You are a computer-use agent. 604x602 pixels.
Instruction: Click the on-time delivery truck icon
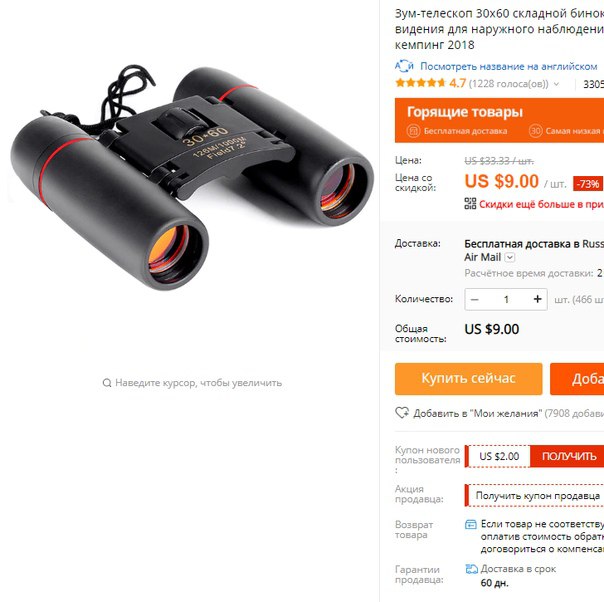(471, 569)
